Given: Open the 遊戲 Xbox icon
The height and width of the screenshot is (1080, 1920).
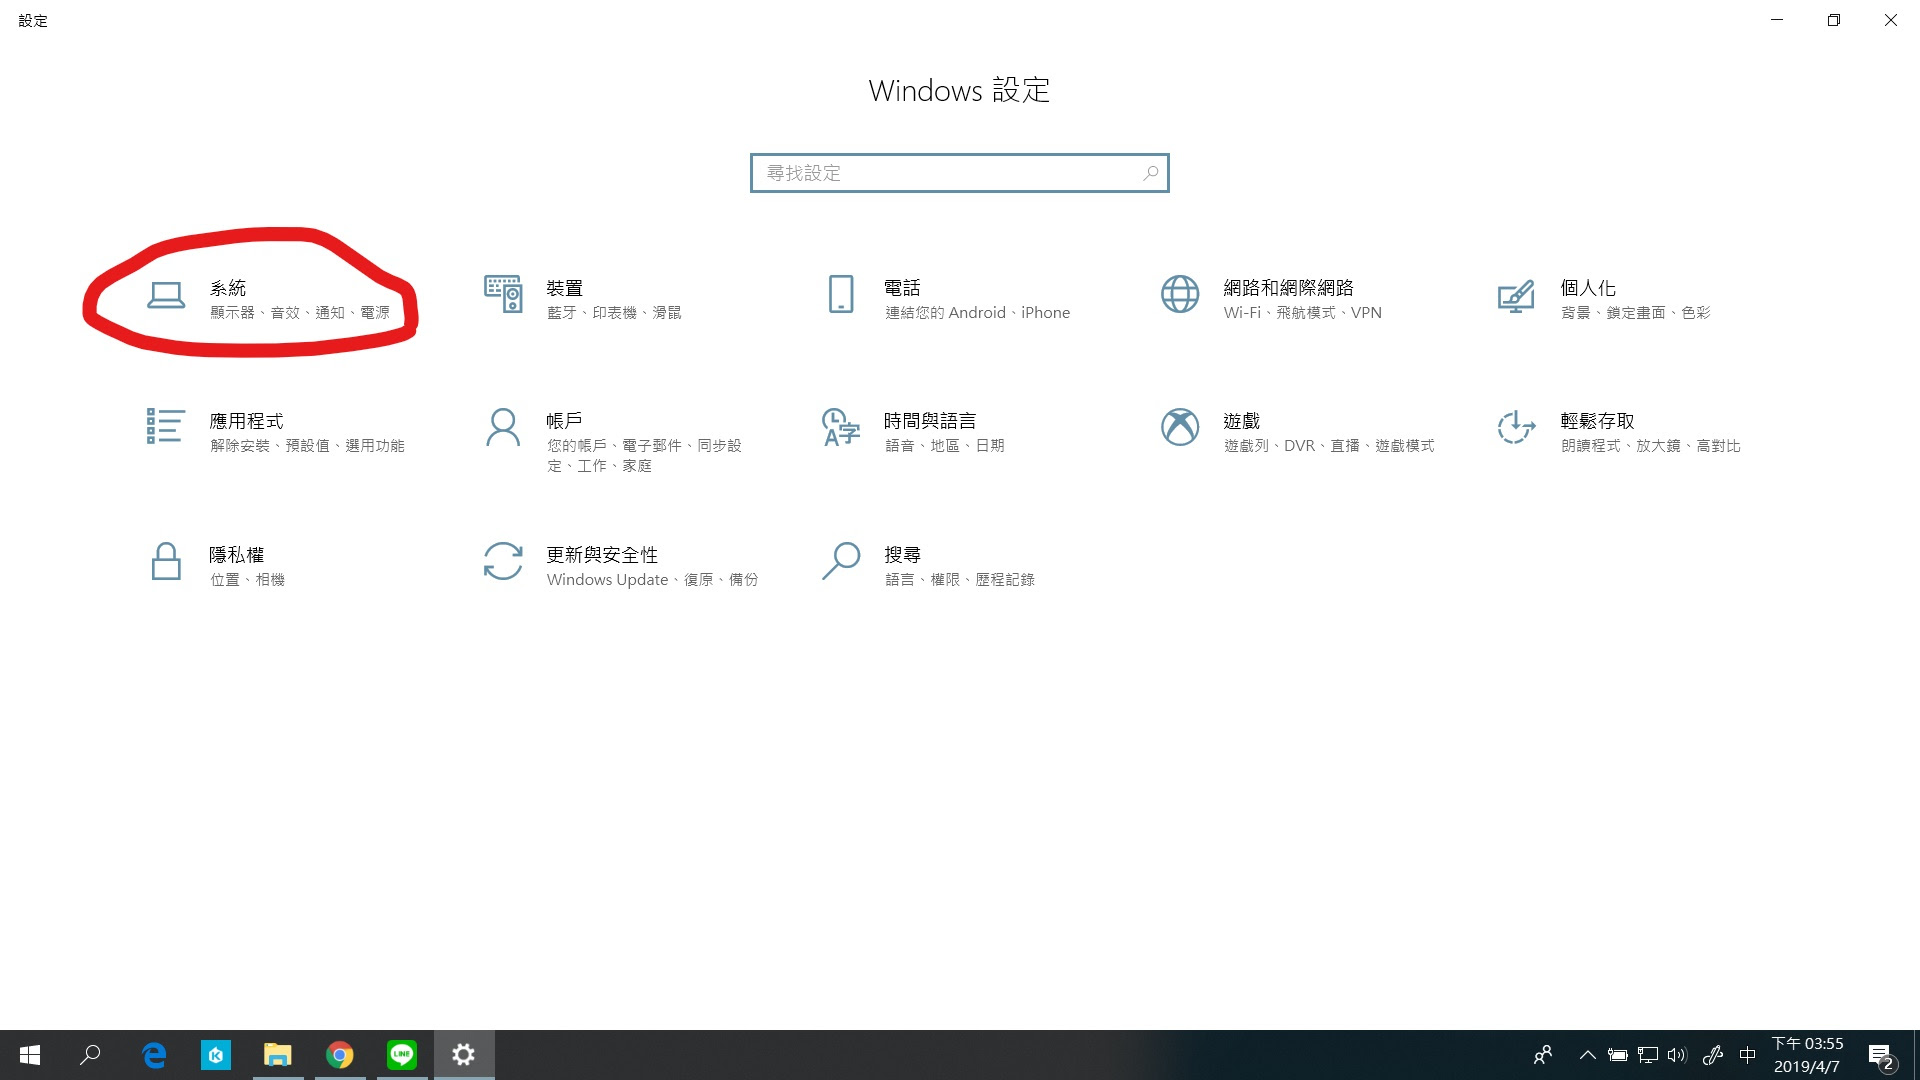Looking at the screenshot, I should tap(1180, 427).
